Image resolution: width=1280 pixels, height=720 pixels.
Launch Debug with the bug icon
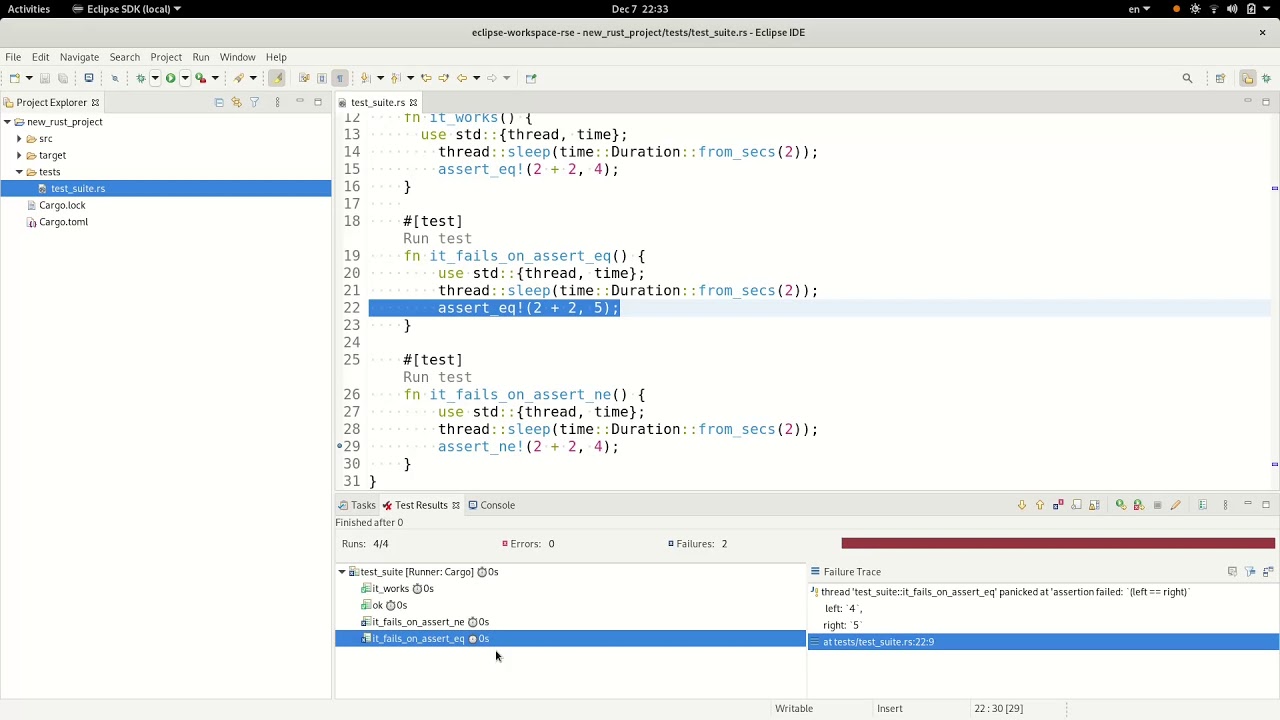point(141,78)
